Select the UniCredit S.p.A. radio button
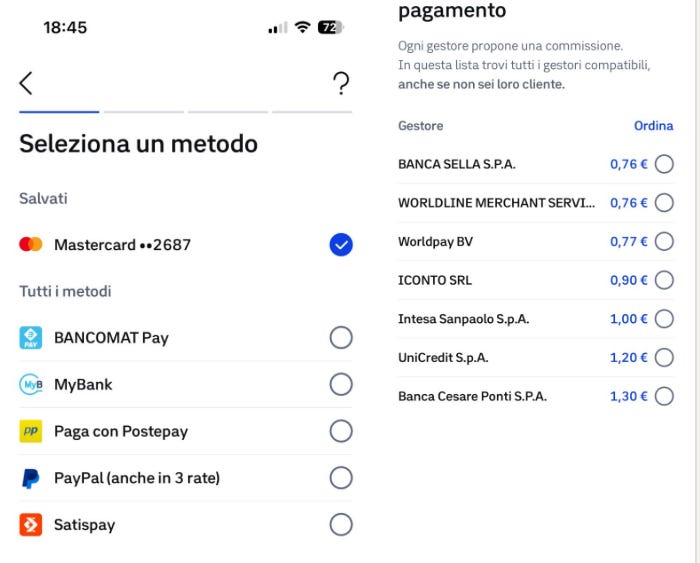The height and width of the screenshot is (563, 700). (x=664, y=358)
